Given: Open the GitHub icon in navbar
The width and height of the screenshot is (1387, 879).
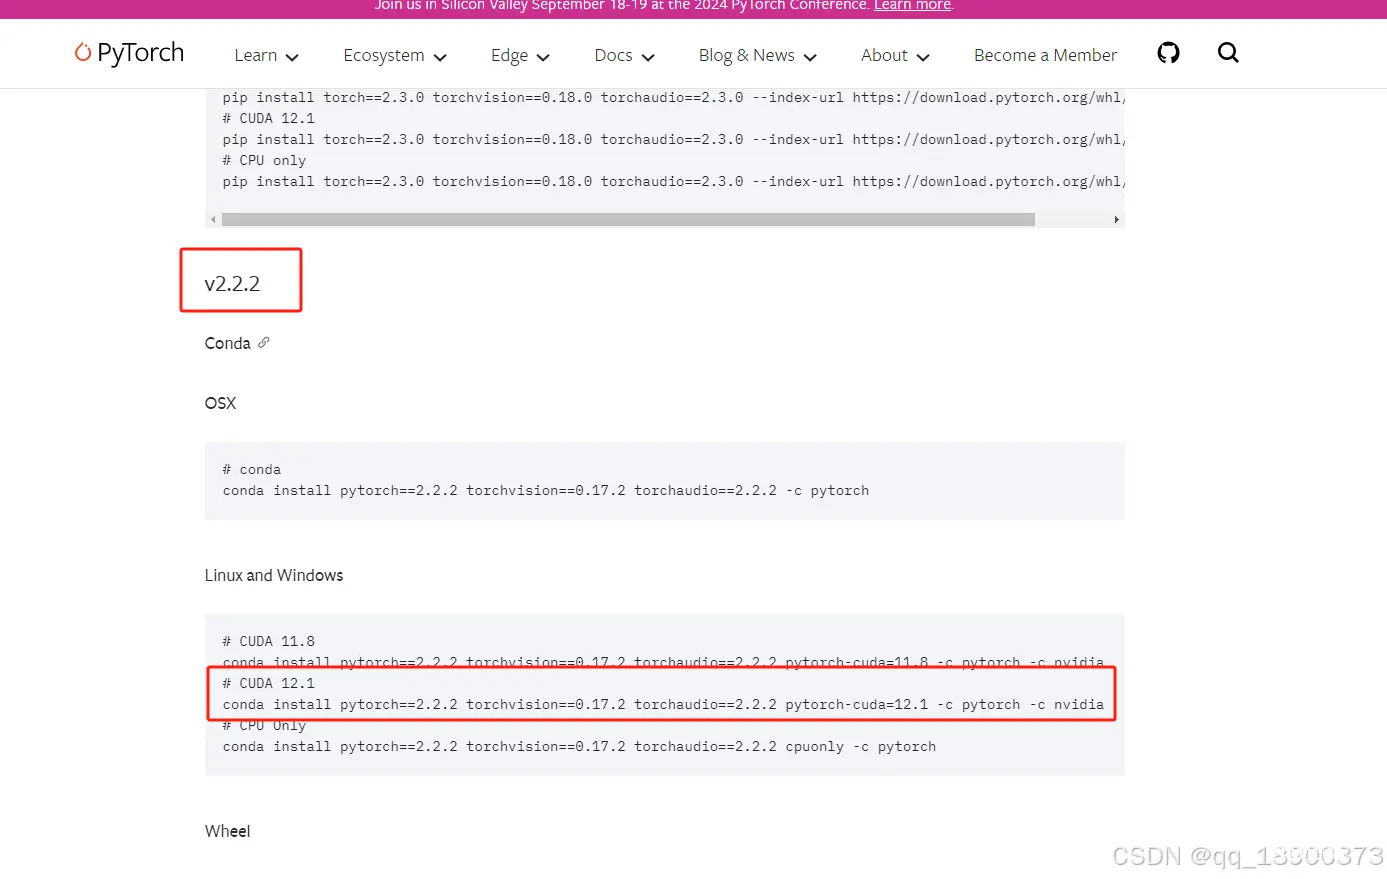Looking at the screenshot, I should click(1168, 53).
